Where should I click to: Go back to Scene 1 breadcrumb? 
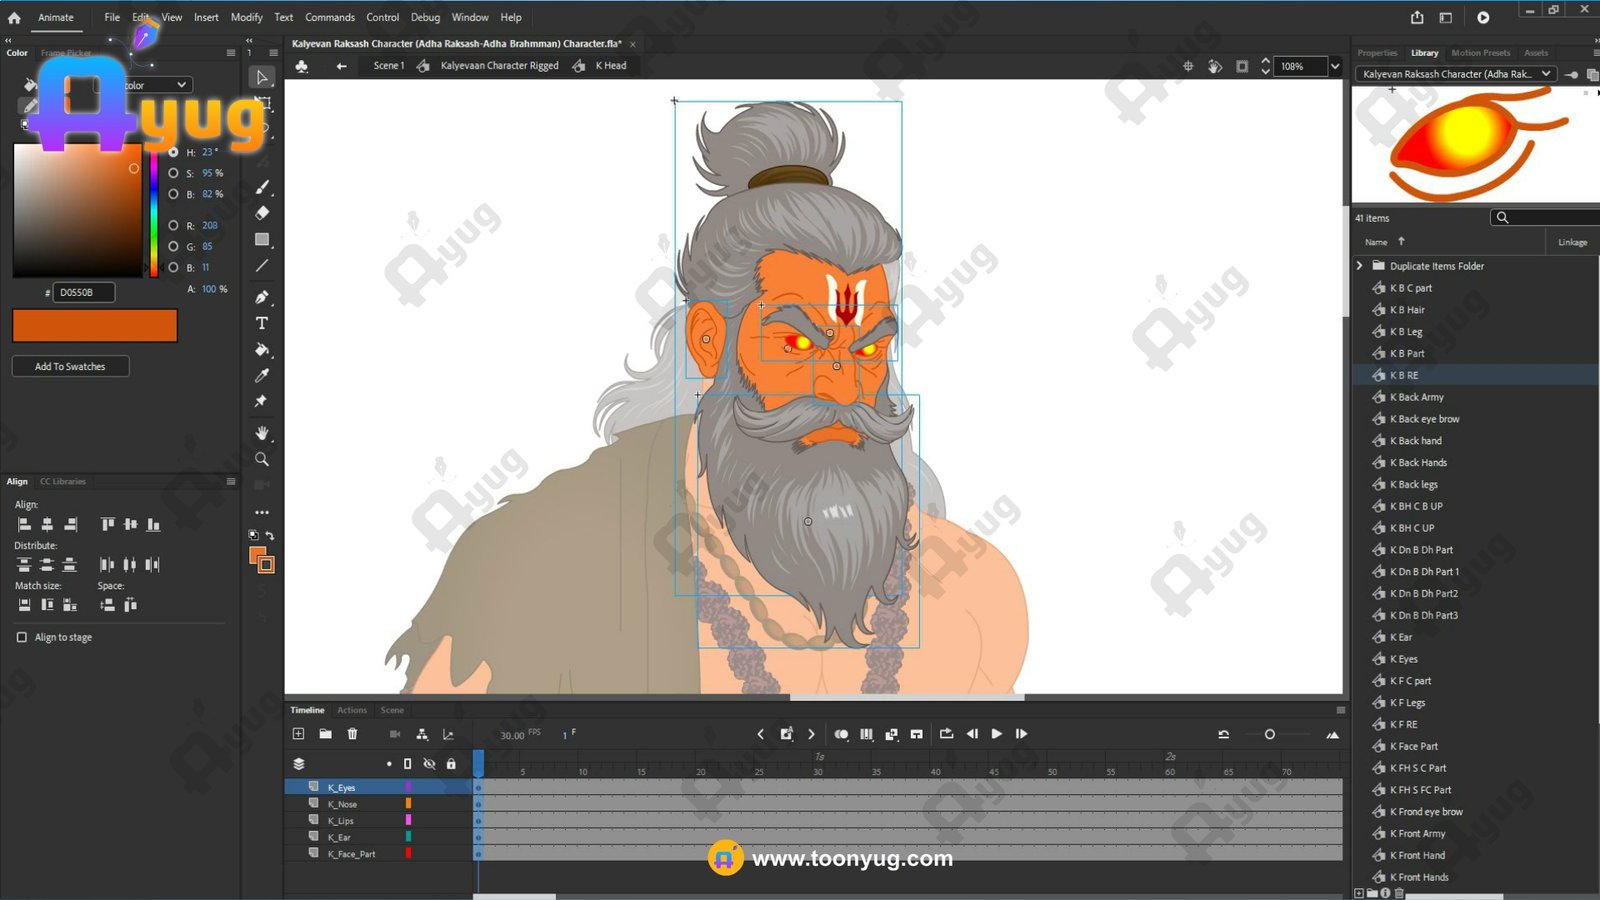click(388, 66)
